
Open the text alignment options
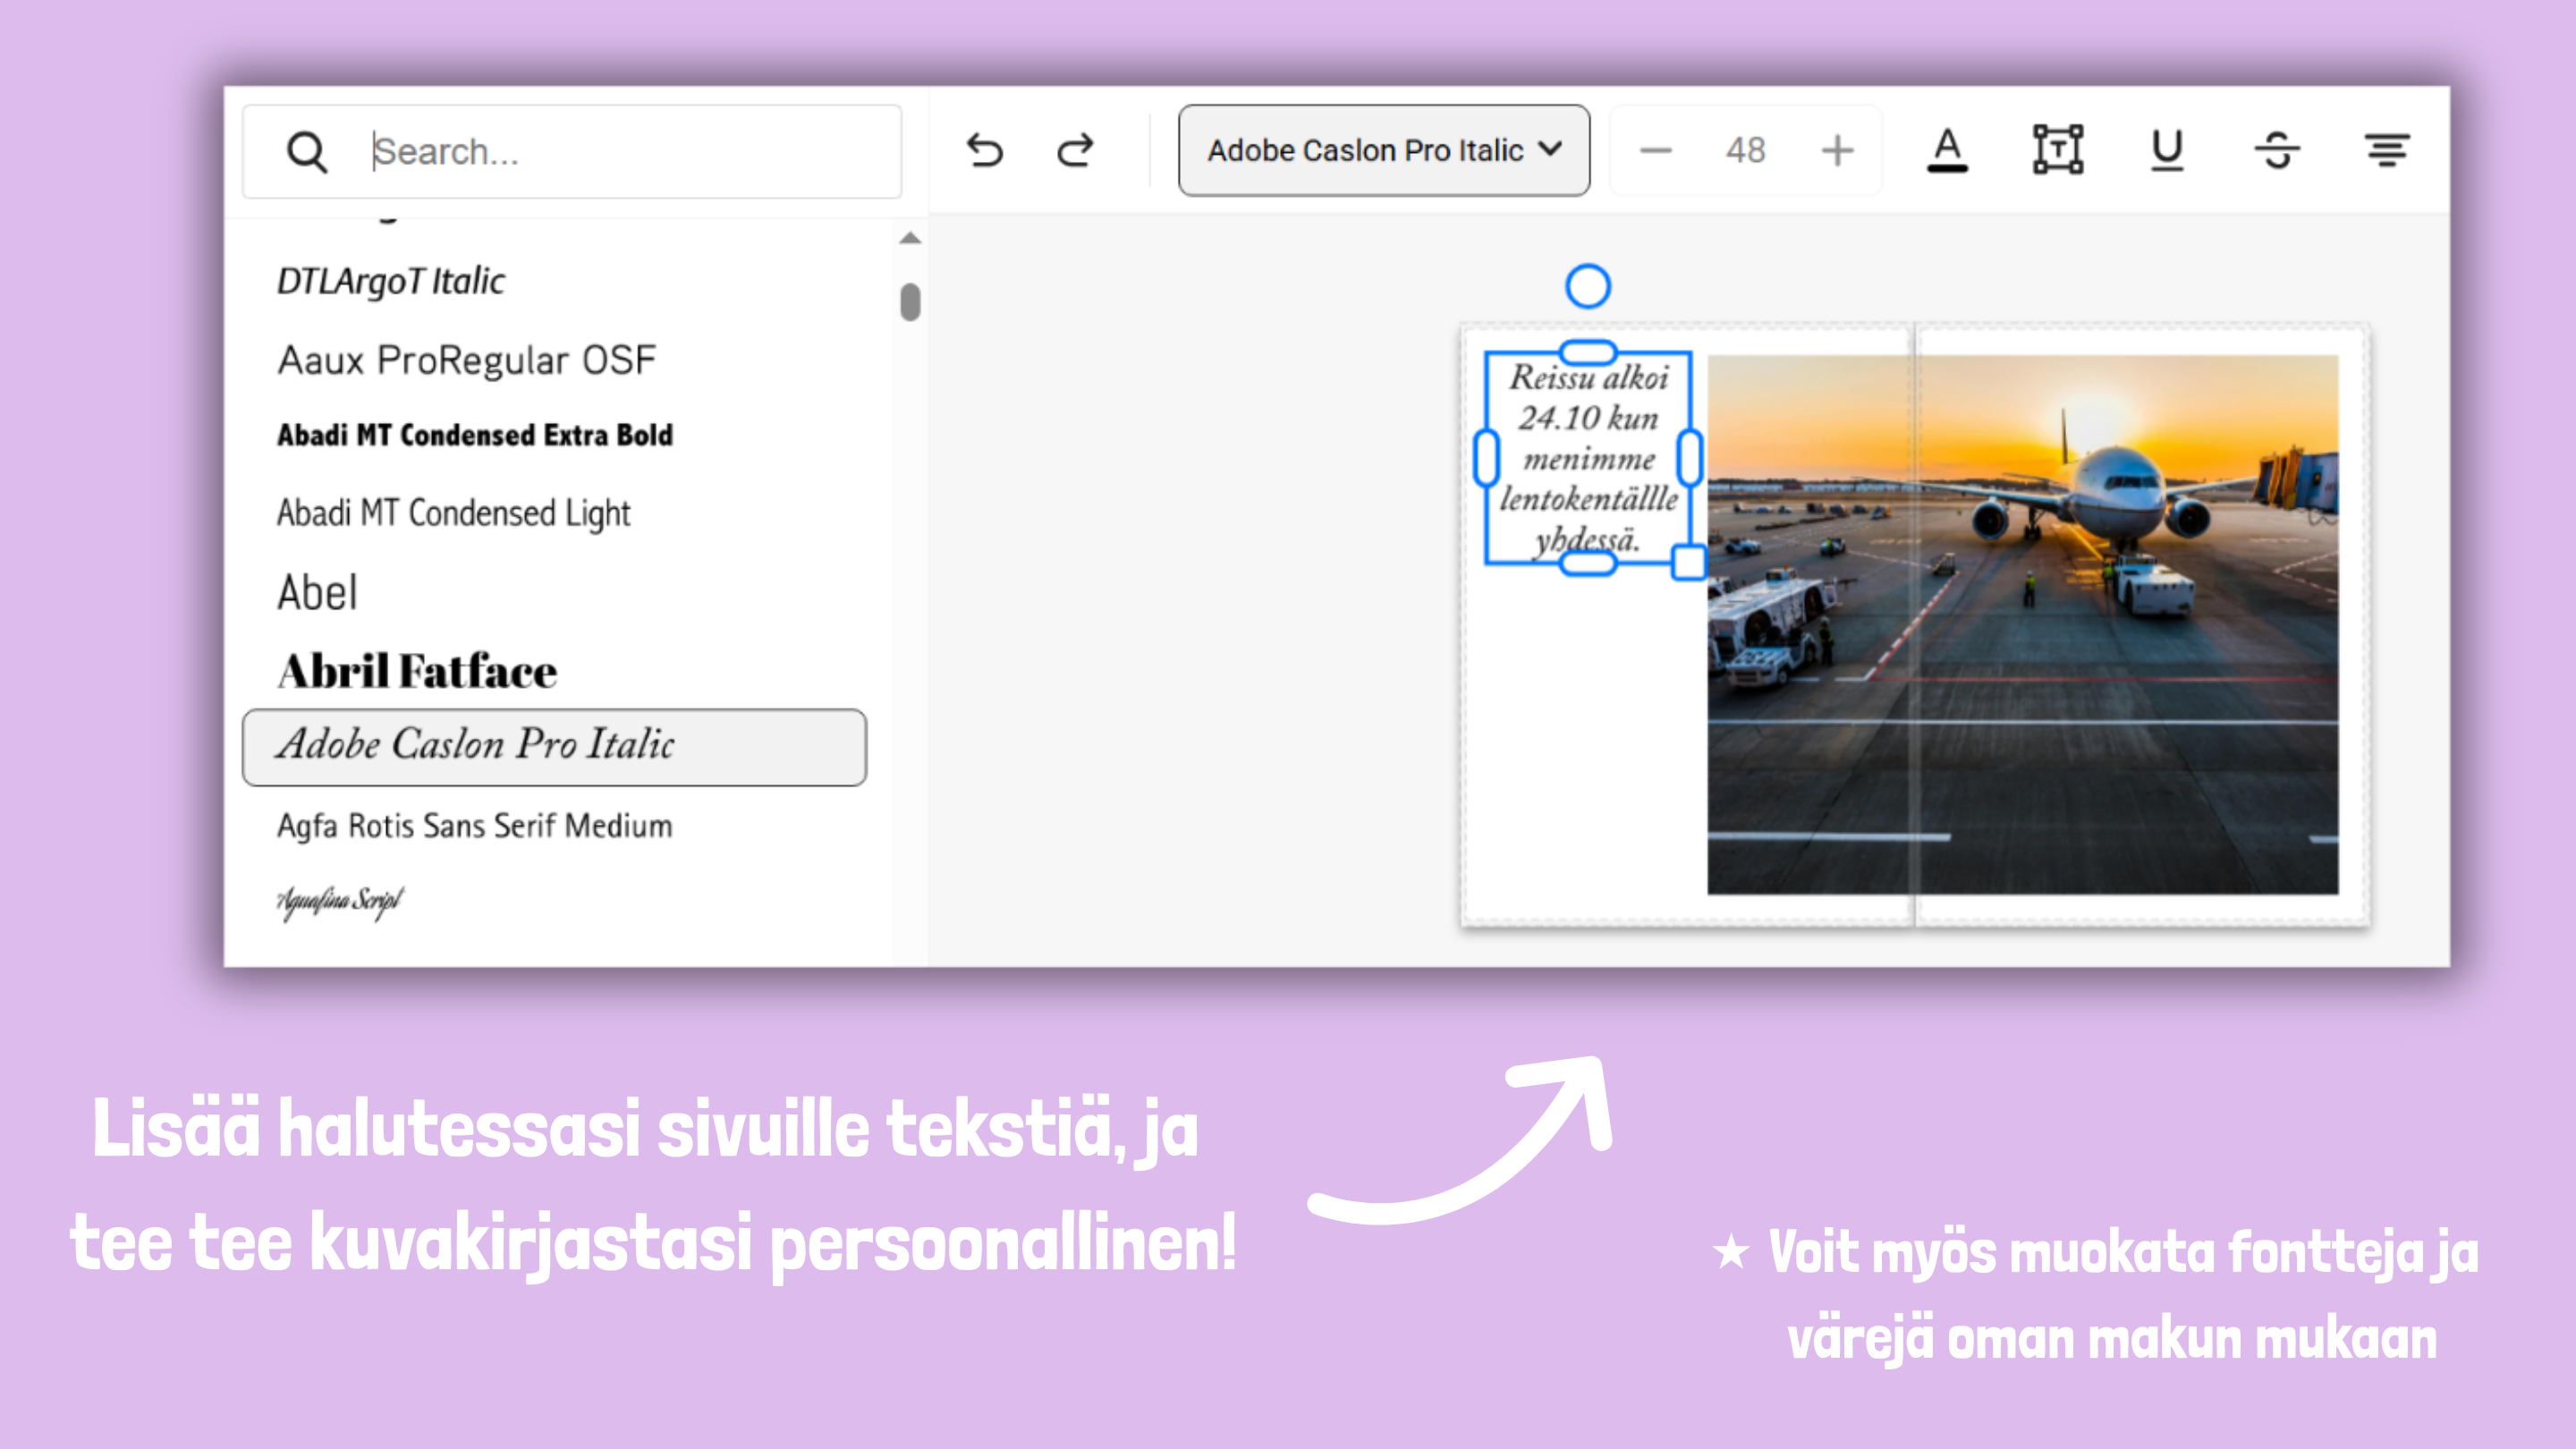(x=2386, y=151)
